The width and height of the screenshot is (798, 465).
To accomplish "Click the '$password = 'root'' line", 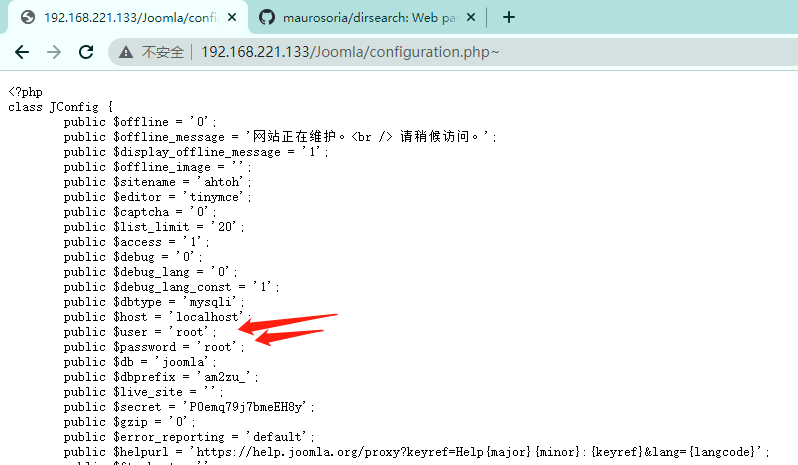I will pos(154,347).
